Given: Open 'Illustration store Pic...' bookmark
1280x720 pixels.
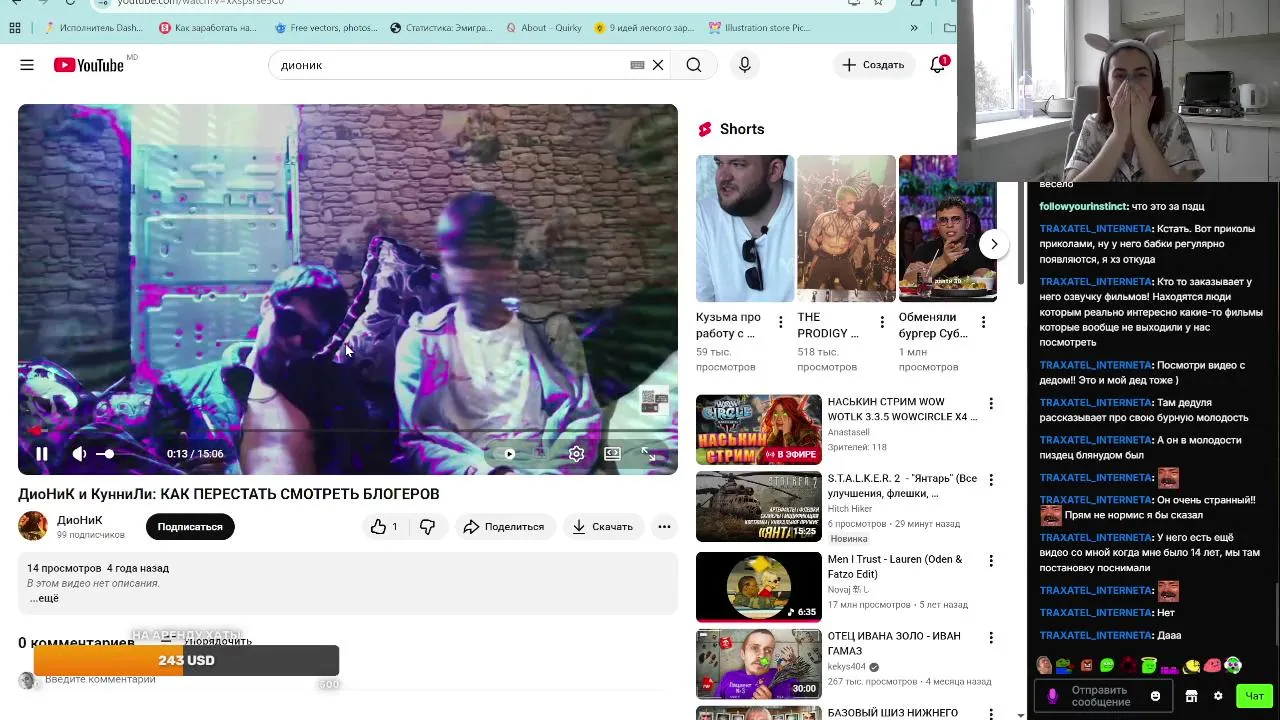Looking at the screenshot, I should (760, 28).
